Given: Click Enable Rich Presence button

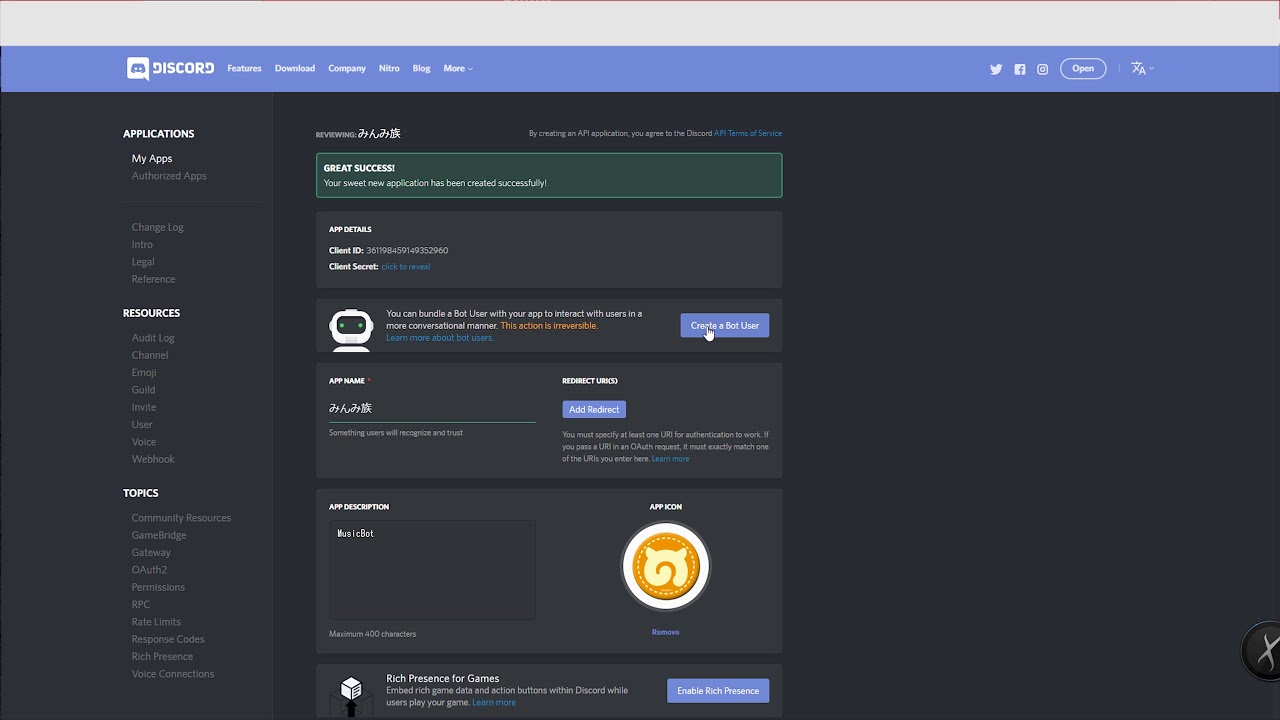Looking at the screenshot, I should tap(718, 691).
